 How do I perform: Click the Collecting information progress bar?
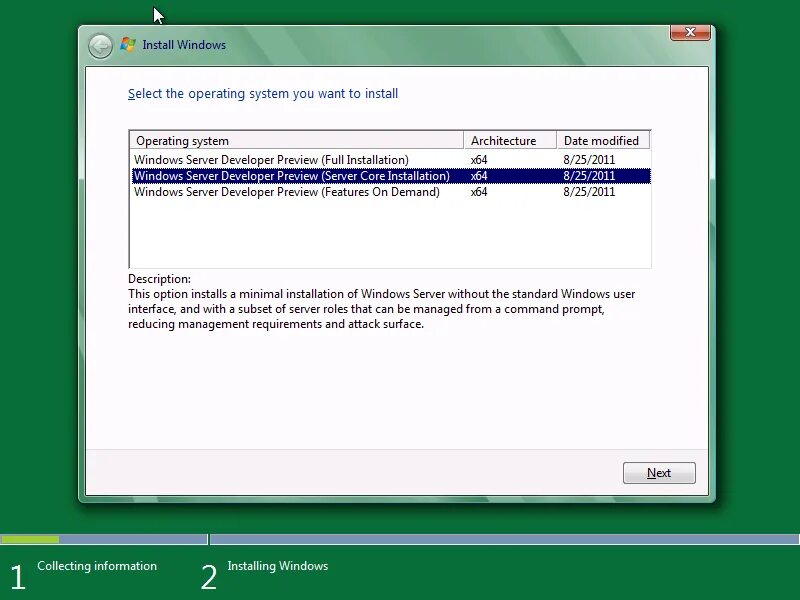[x=104, y=539]
